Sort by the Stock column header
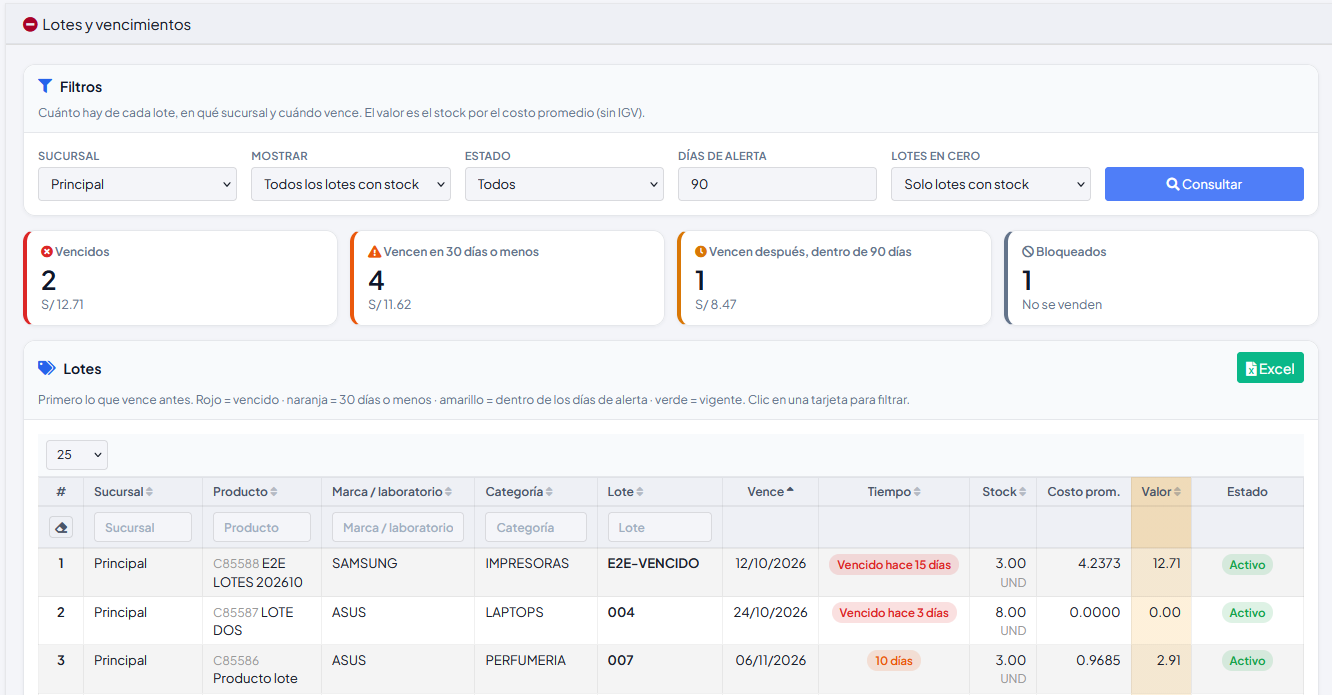This screenshot has width=1332, height=695. 1003,492
